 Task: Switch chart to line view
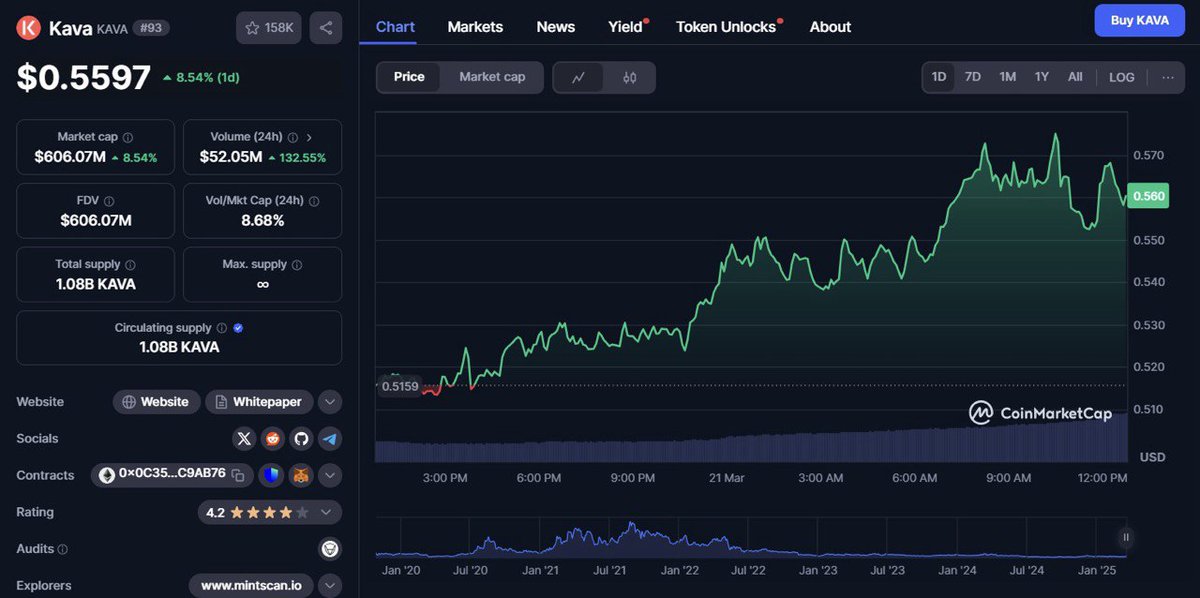(579, 78)
